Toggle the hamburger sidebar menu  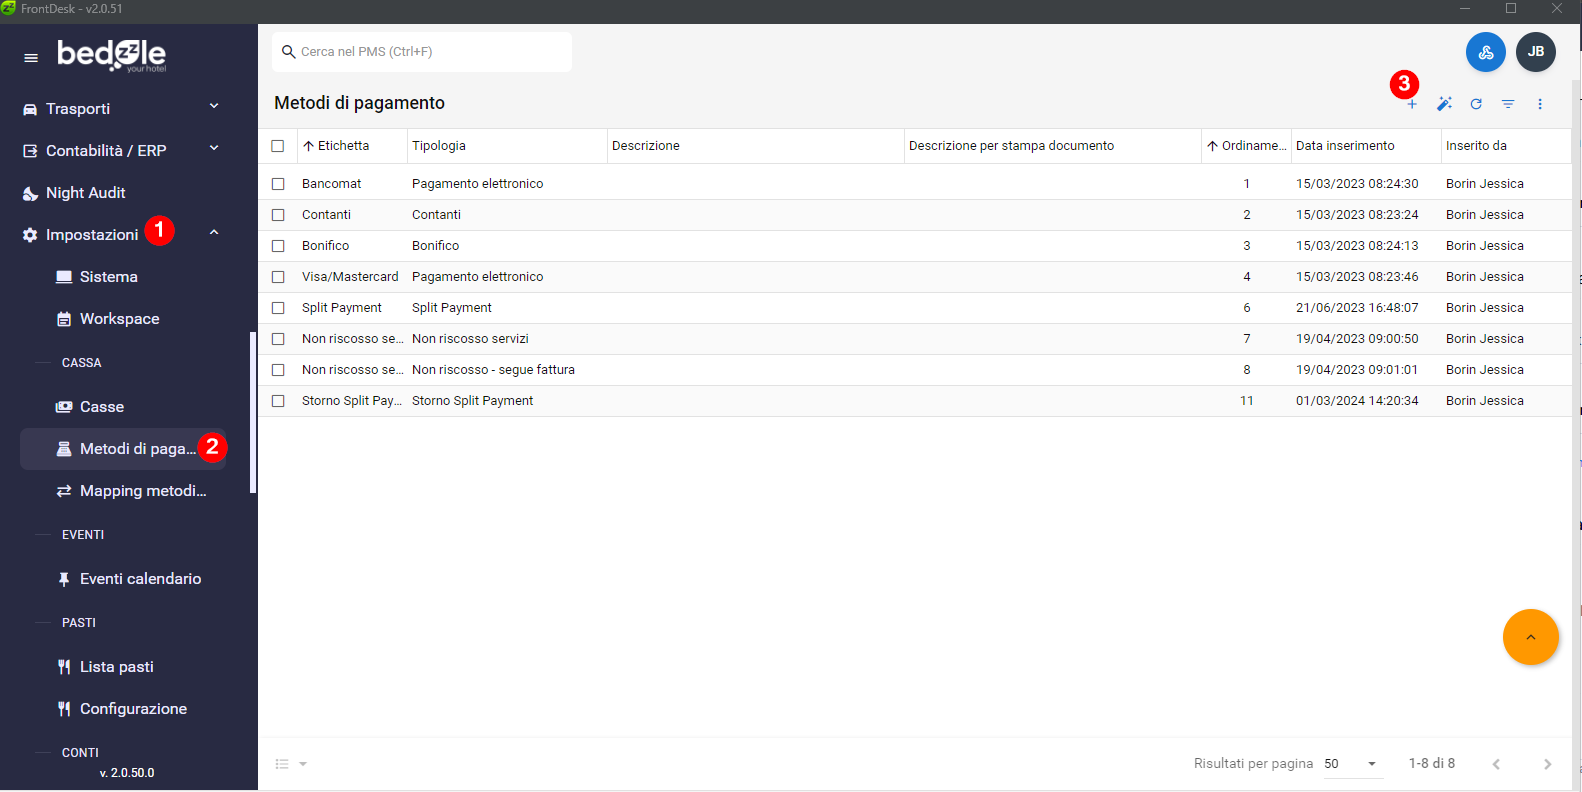[x=31, y=58]
